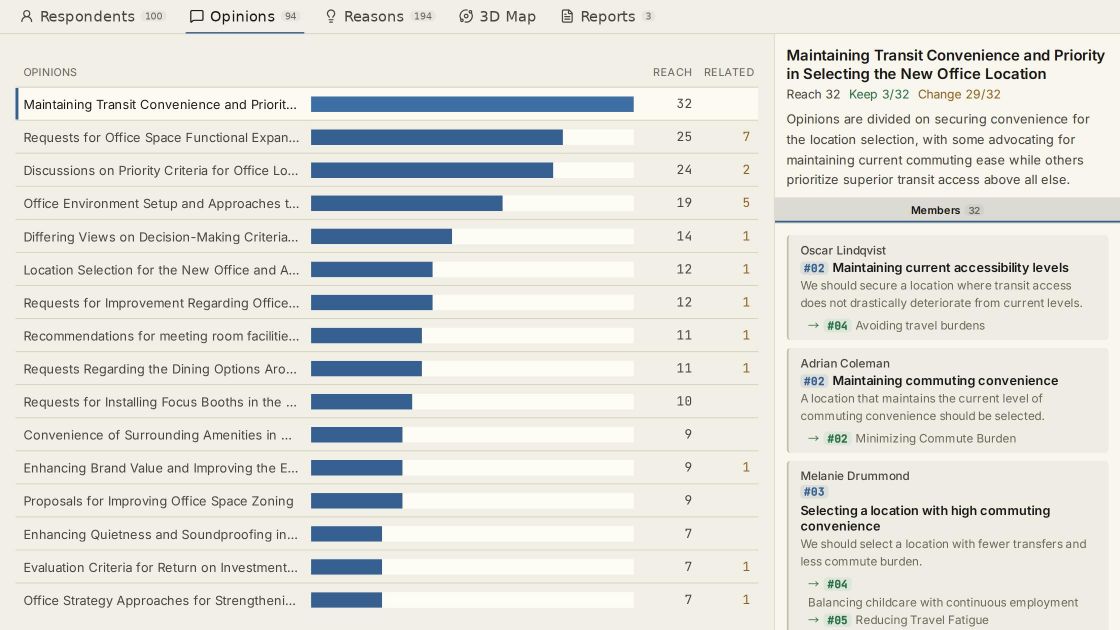Click the detail panel title Maintaining Transit Convenience

click(946, 64)
